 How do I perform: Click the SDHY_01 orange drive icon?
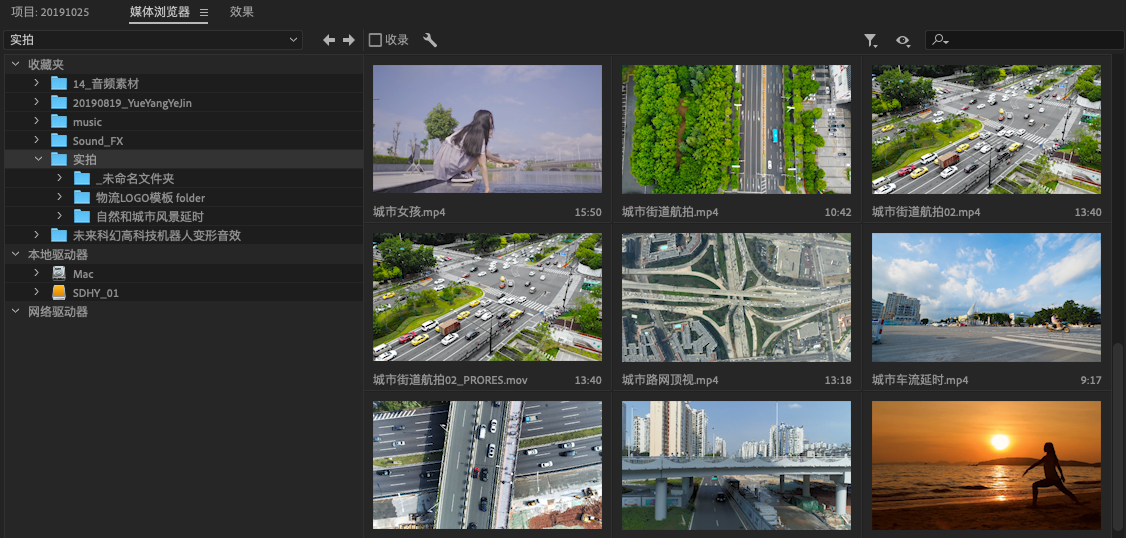pos(59,293)
